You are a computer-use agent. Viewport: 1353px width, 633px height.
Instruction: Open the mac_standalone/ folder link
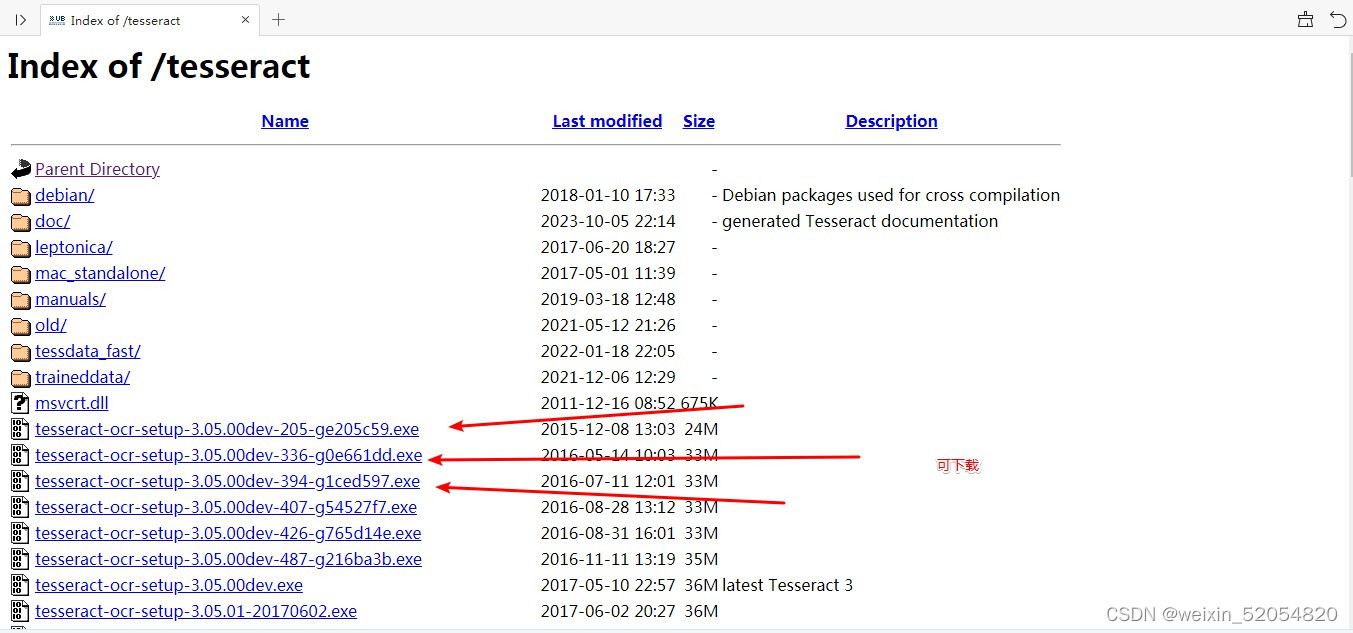click(x=100, y=273)
